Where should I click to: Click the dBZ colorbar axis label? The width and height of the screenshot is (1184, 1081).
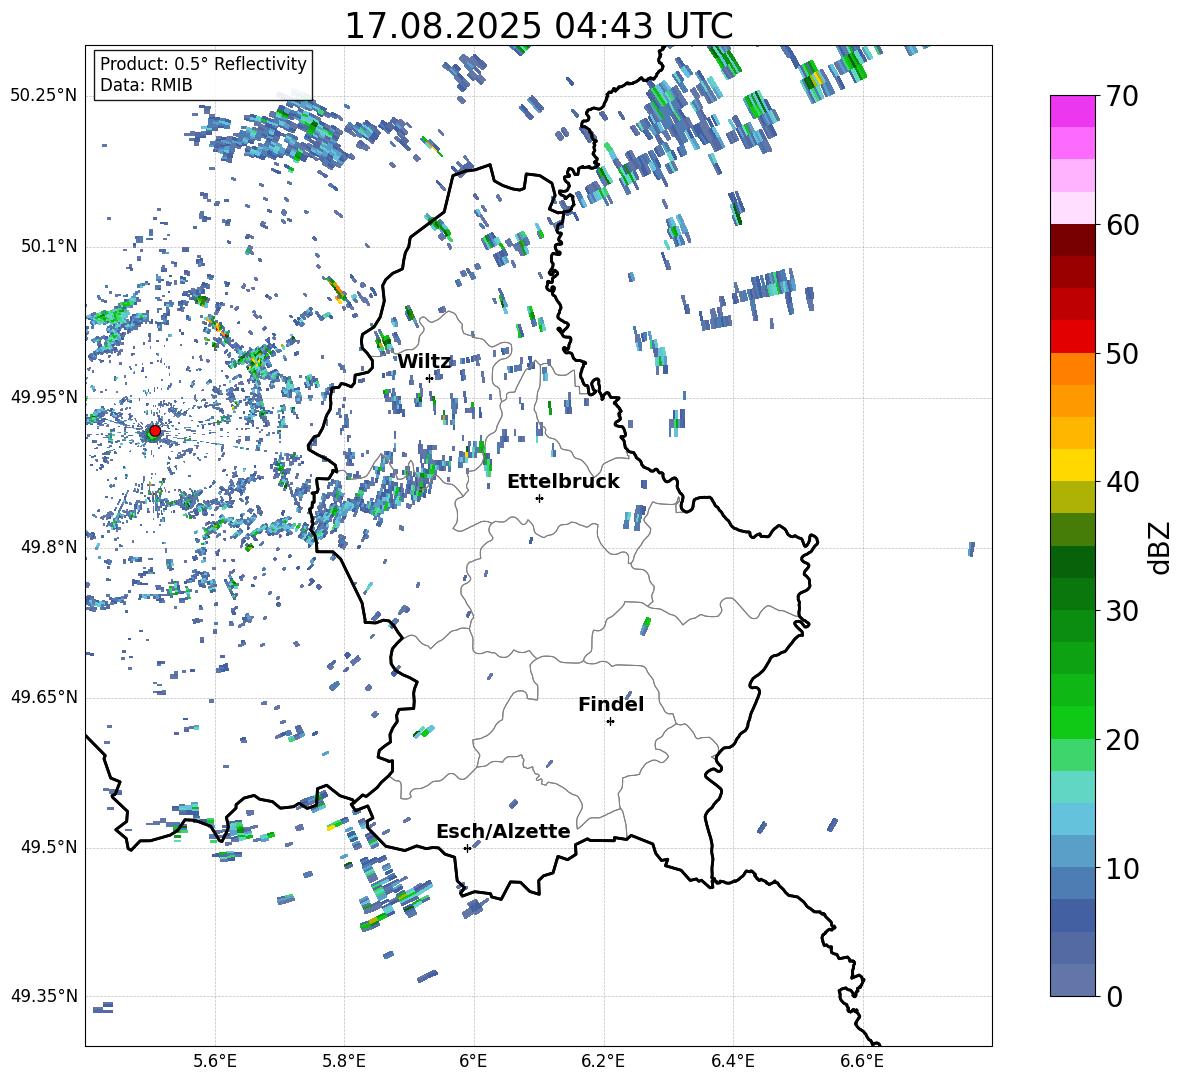[1159, 548]
